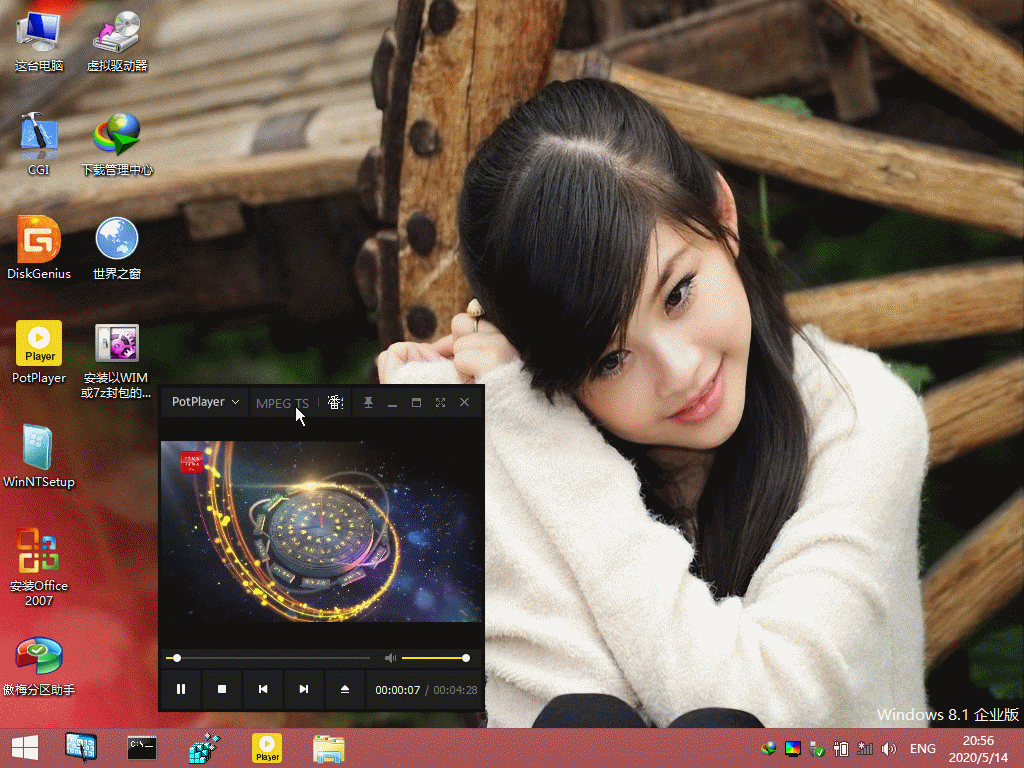This screenshot has width=1024, height=768.
Task: Select the WinNTSetup desktop icon
Action: (39, 448)
